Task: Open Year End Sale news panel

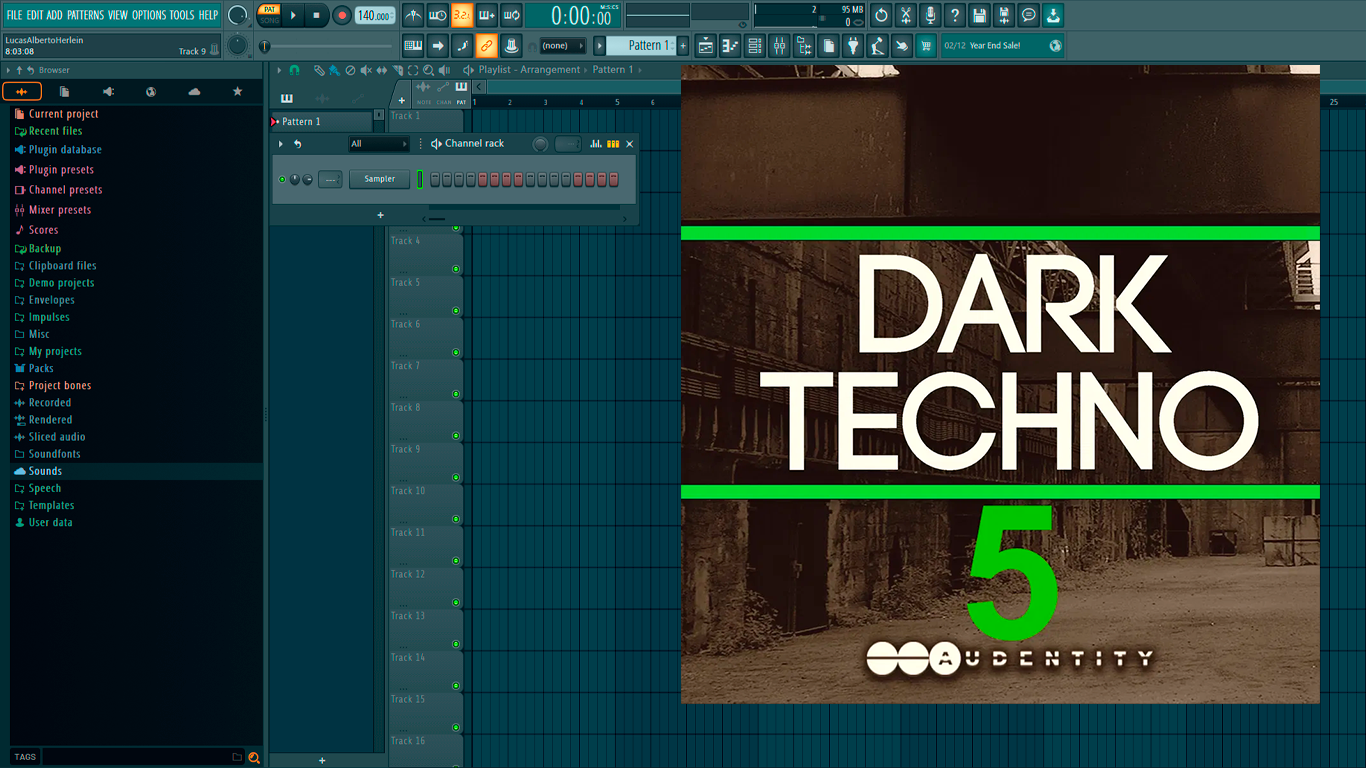Action: 1002,45
